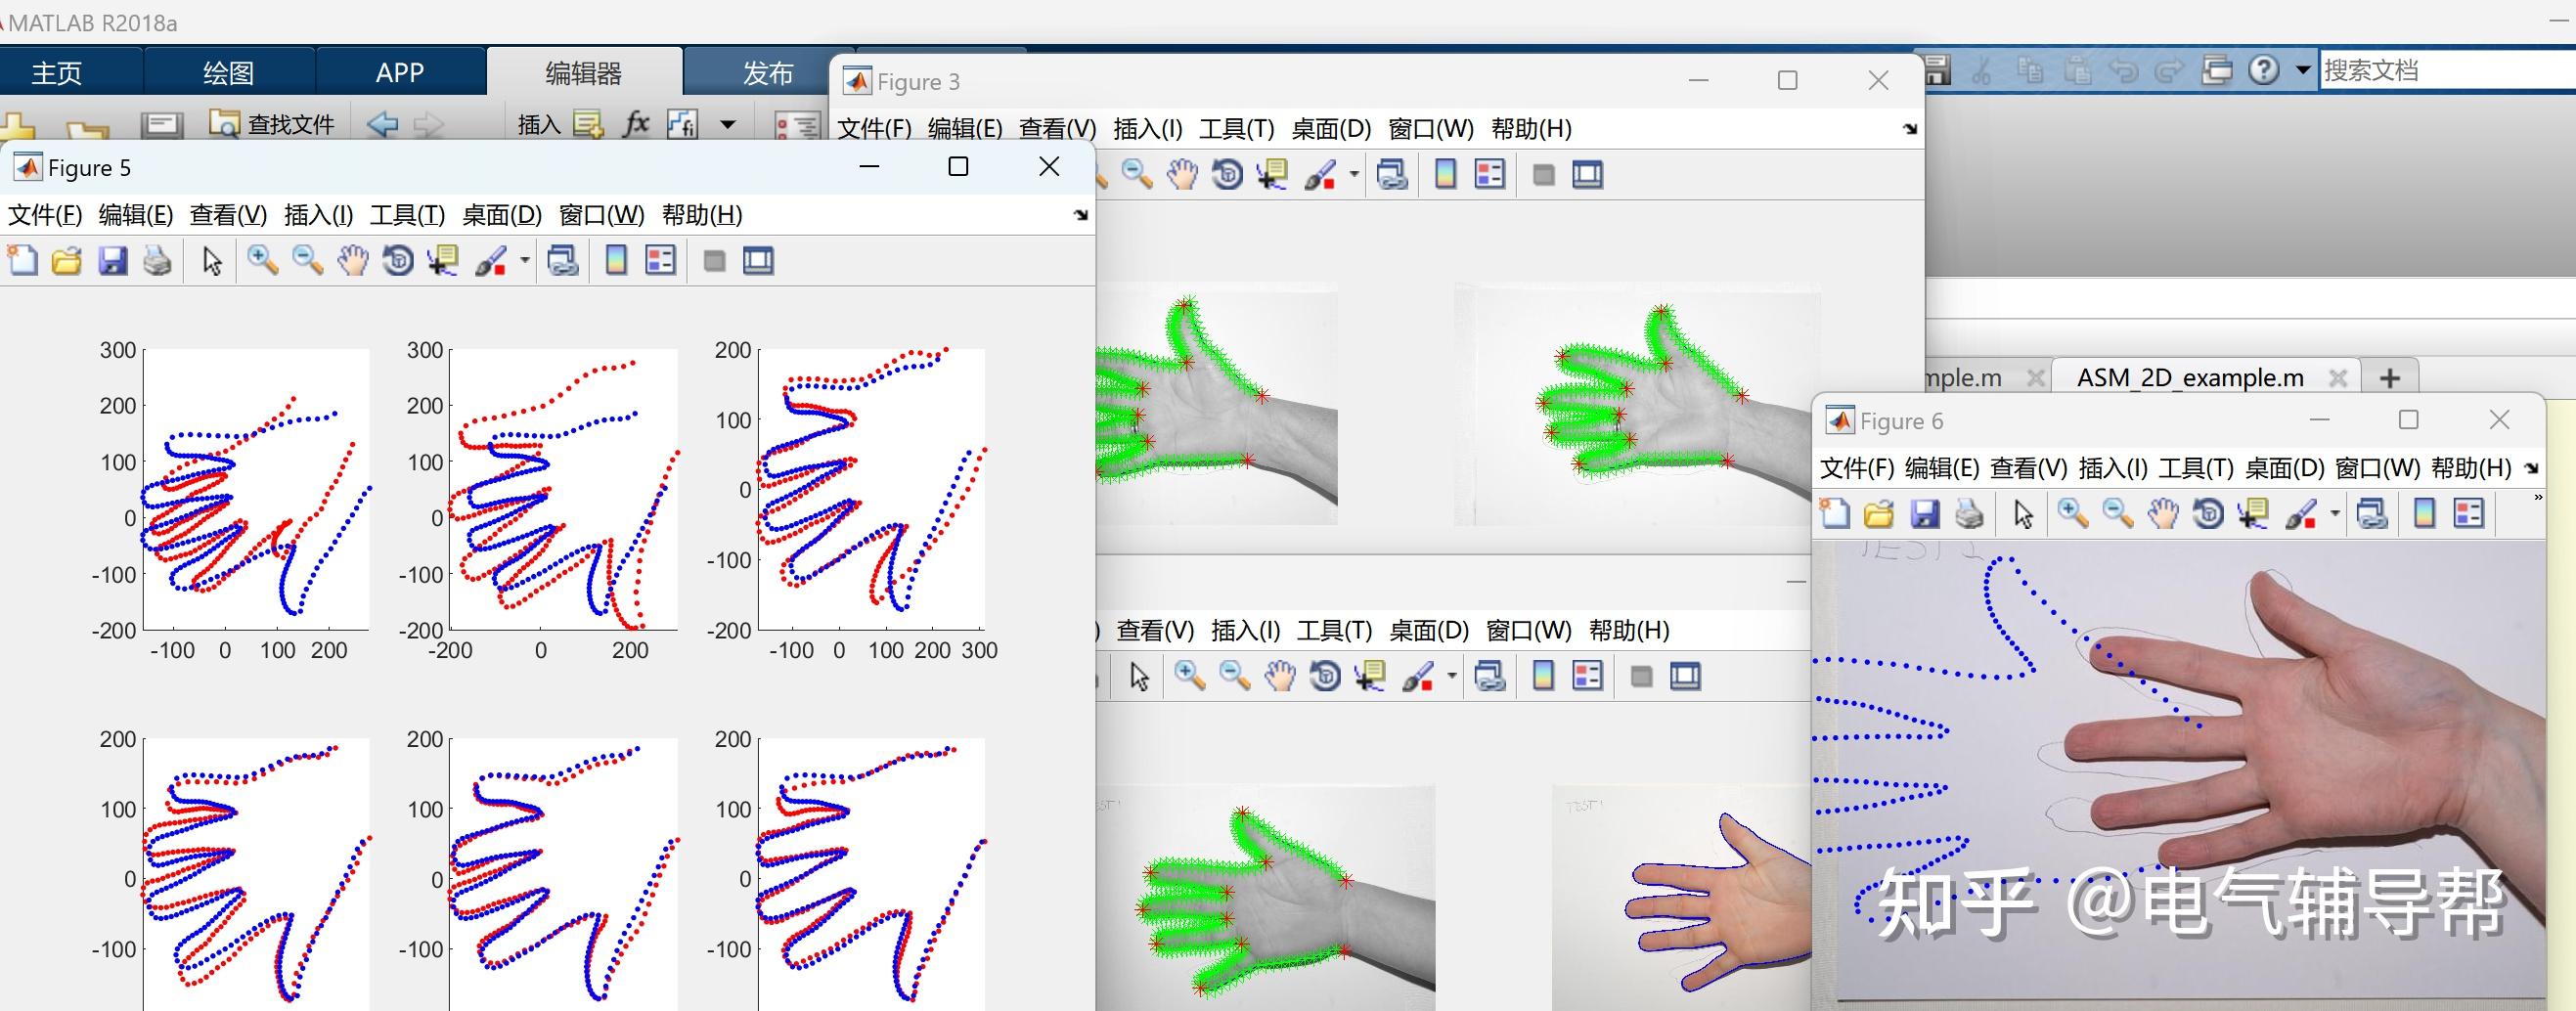Enable the Data Cursor tool in Figure 5
This screenshot has height=1011, width=2576.
click(442, 260)
